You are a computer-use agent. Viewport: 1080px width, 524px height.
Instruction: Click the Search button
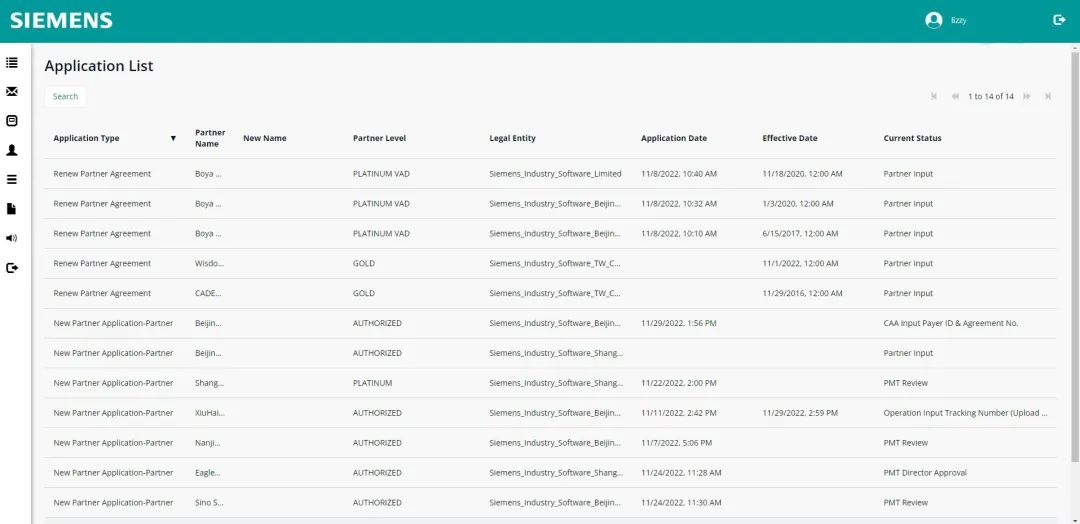coord(65,96)
